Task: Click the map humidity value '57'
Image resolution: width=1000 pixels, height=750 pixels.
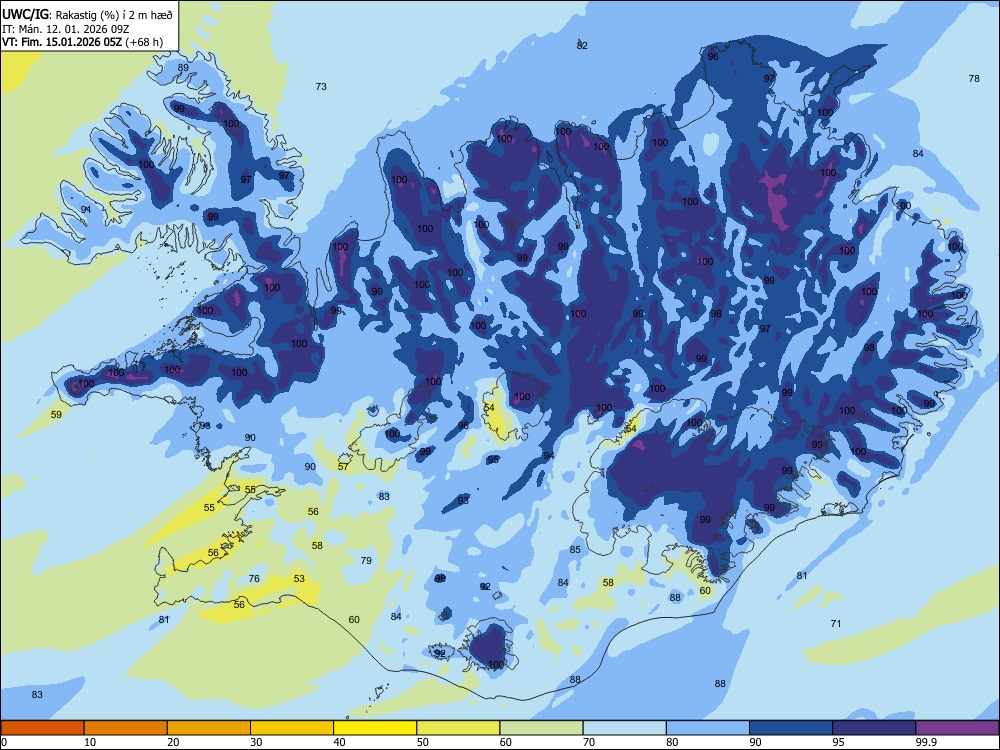Action: [343, 467]
